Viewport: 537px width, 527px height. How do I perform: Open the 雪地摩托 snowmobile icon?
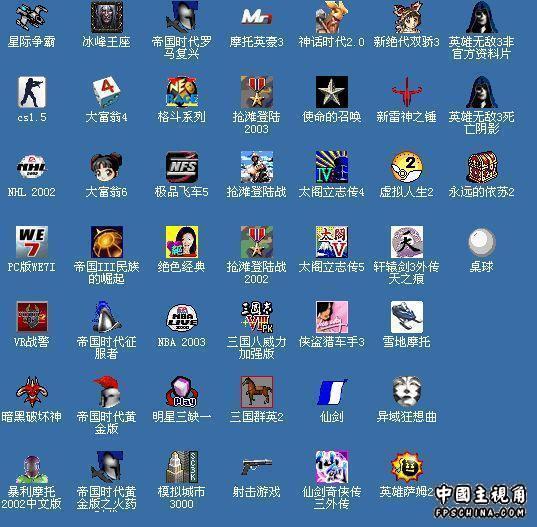coord(407,317)
